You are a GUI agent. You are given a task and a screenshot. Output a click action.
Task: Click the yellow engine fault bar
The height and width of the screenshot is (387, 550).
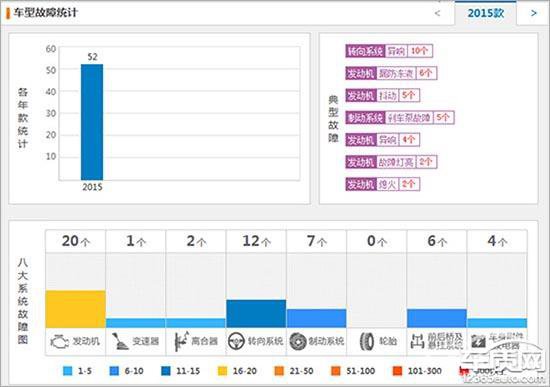tap(75, 309)
